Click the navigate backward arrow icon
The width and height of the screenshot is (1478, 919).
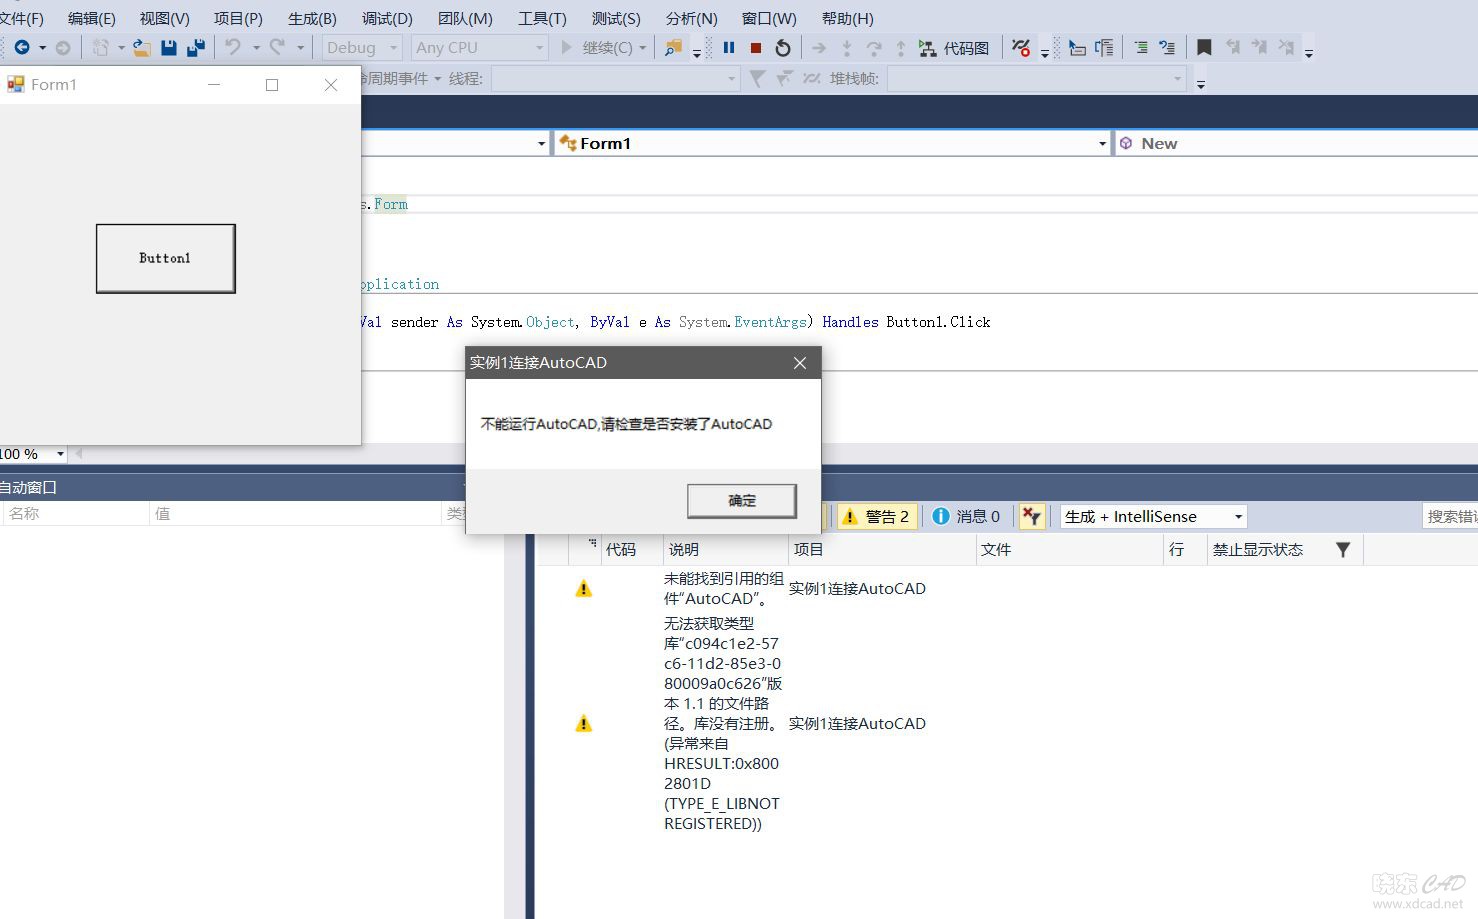pos(21,47)
